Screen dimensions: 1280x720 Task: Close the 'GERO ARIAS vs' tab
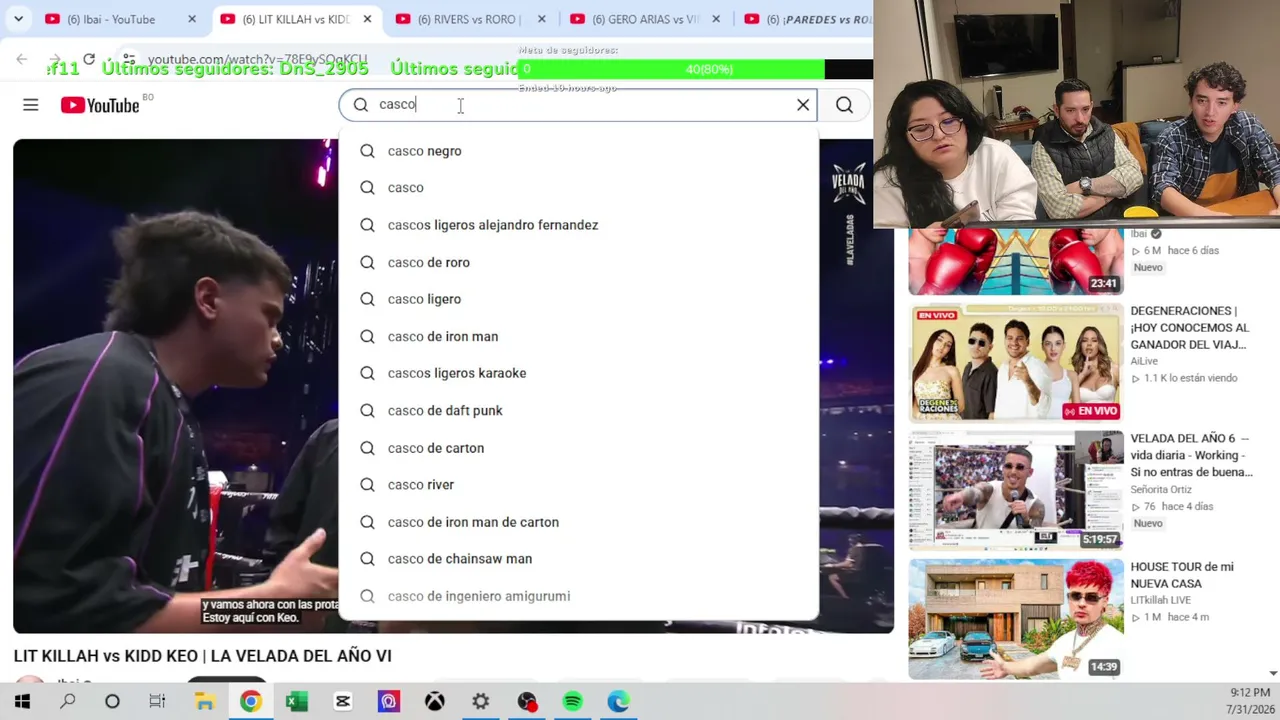click(x=716, y=19)
